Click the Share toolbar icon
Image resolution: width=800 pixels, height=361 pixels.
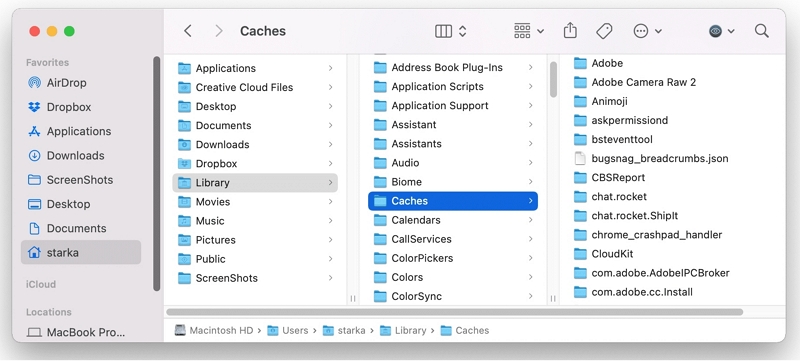[570, 31]
